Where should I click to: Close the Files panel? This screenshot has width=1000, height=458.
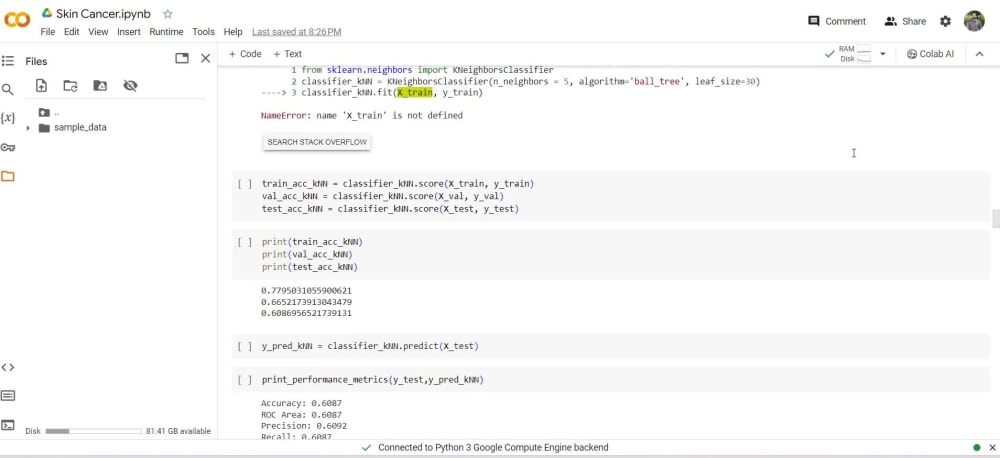click(x=205, y=58)
